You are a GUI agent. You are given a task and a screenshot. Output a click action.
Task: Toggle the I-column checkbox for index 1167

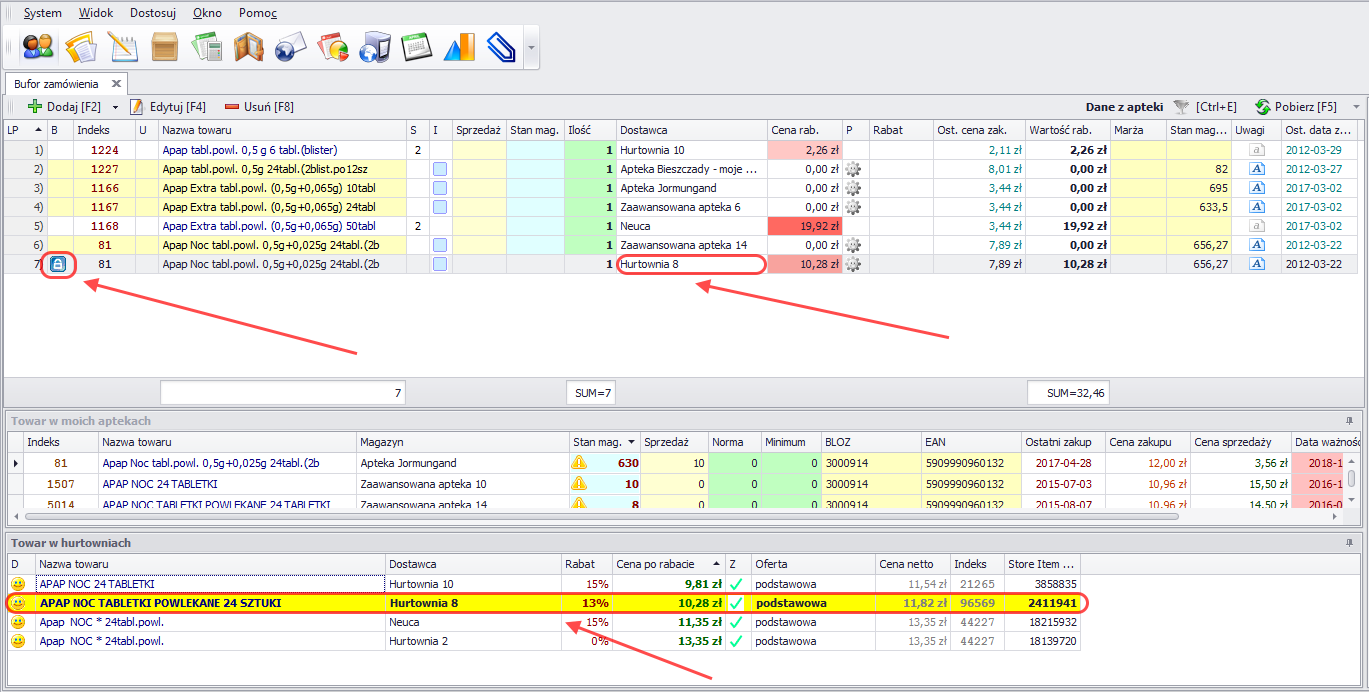pos(440,207)
